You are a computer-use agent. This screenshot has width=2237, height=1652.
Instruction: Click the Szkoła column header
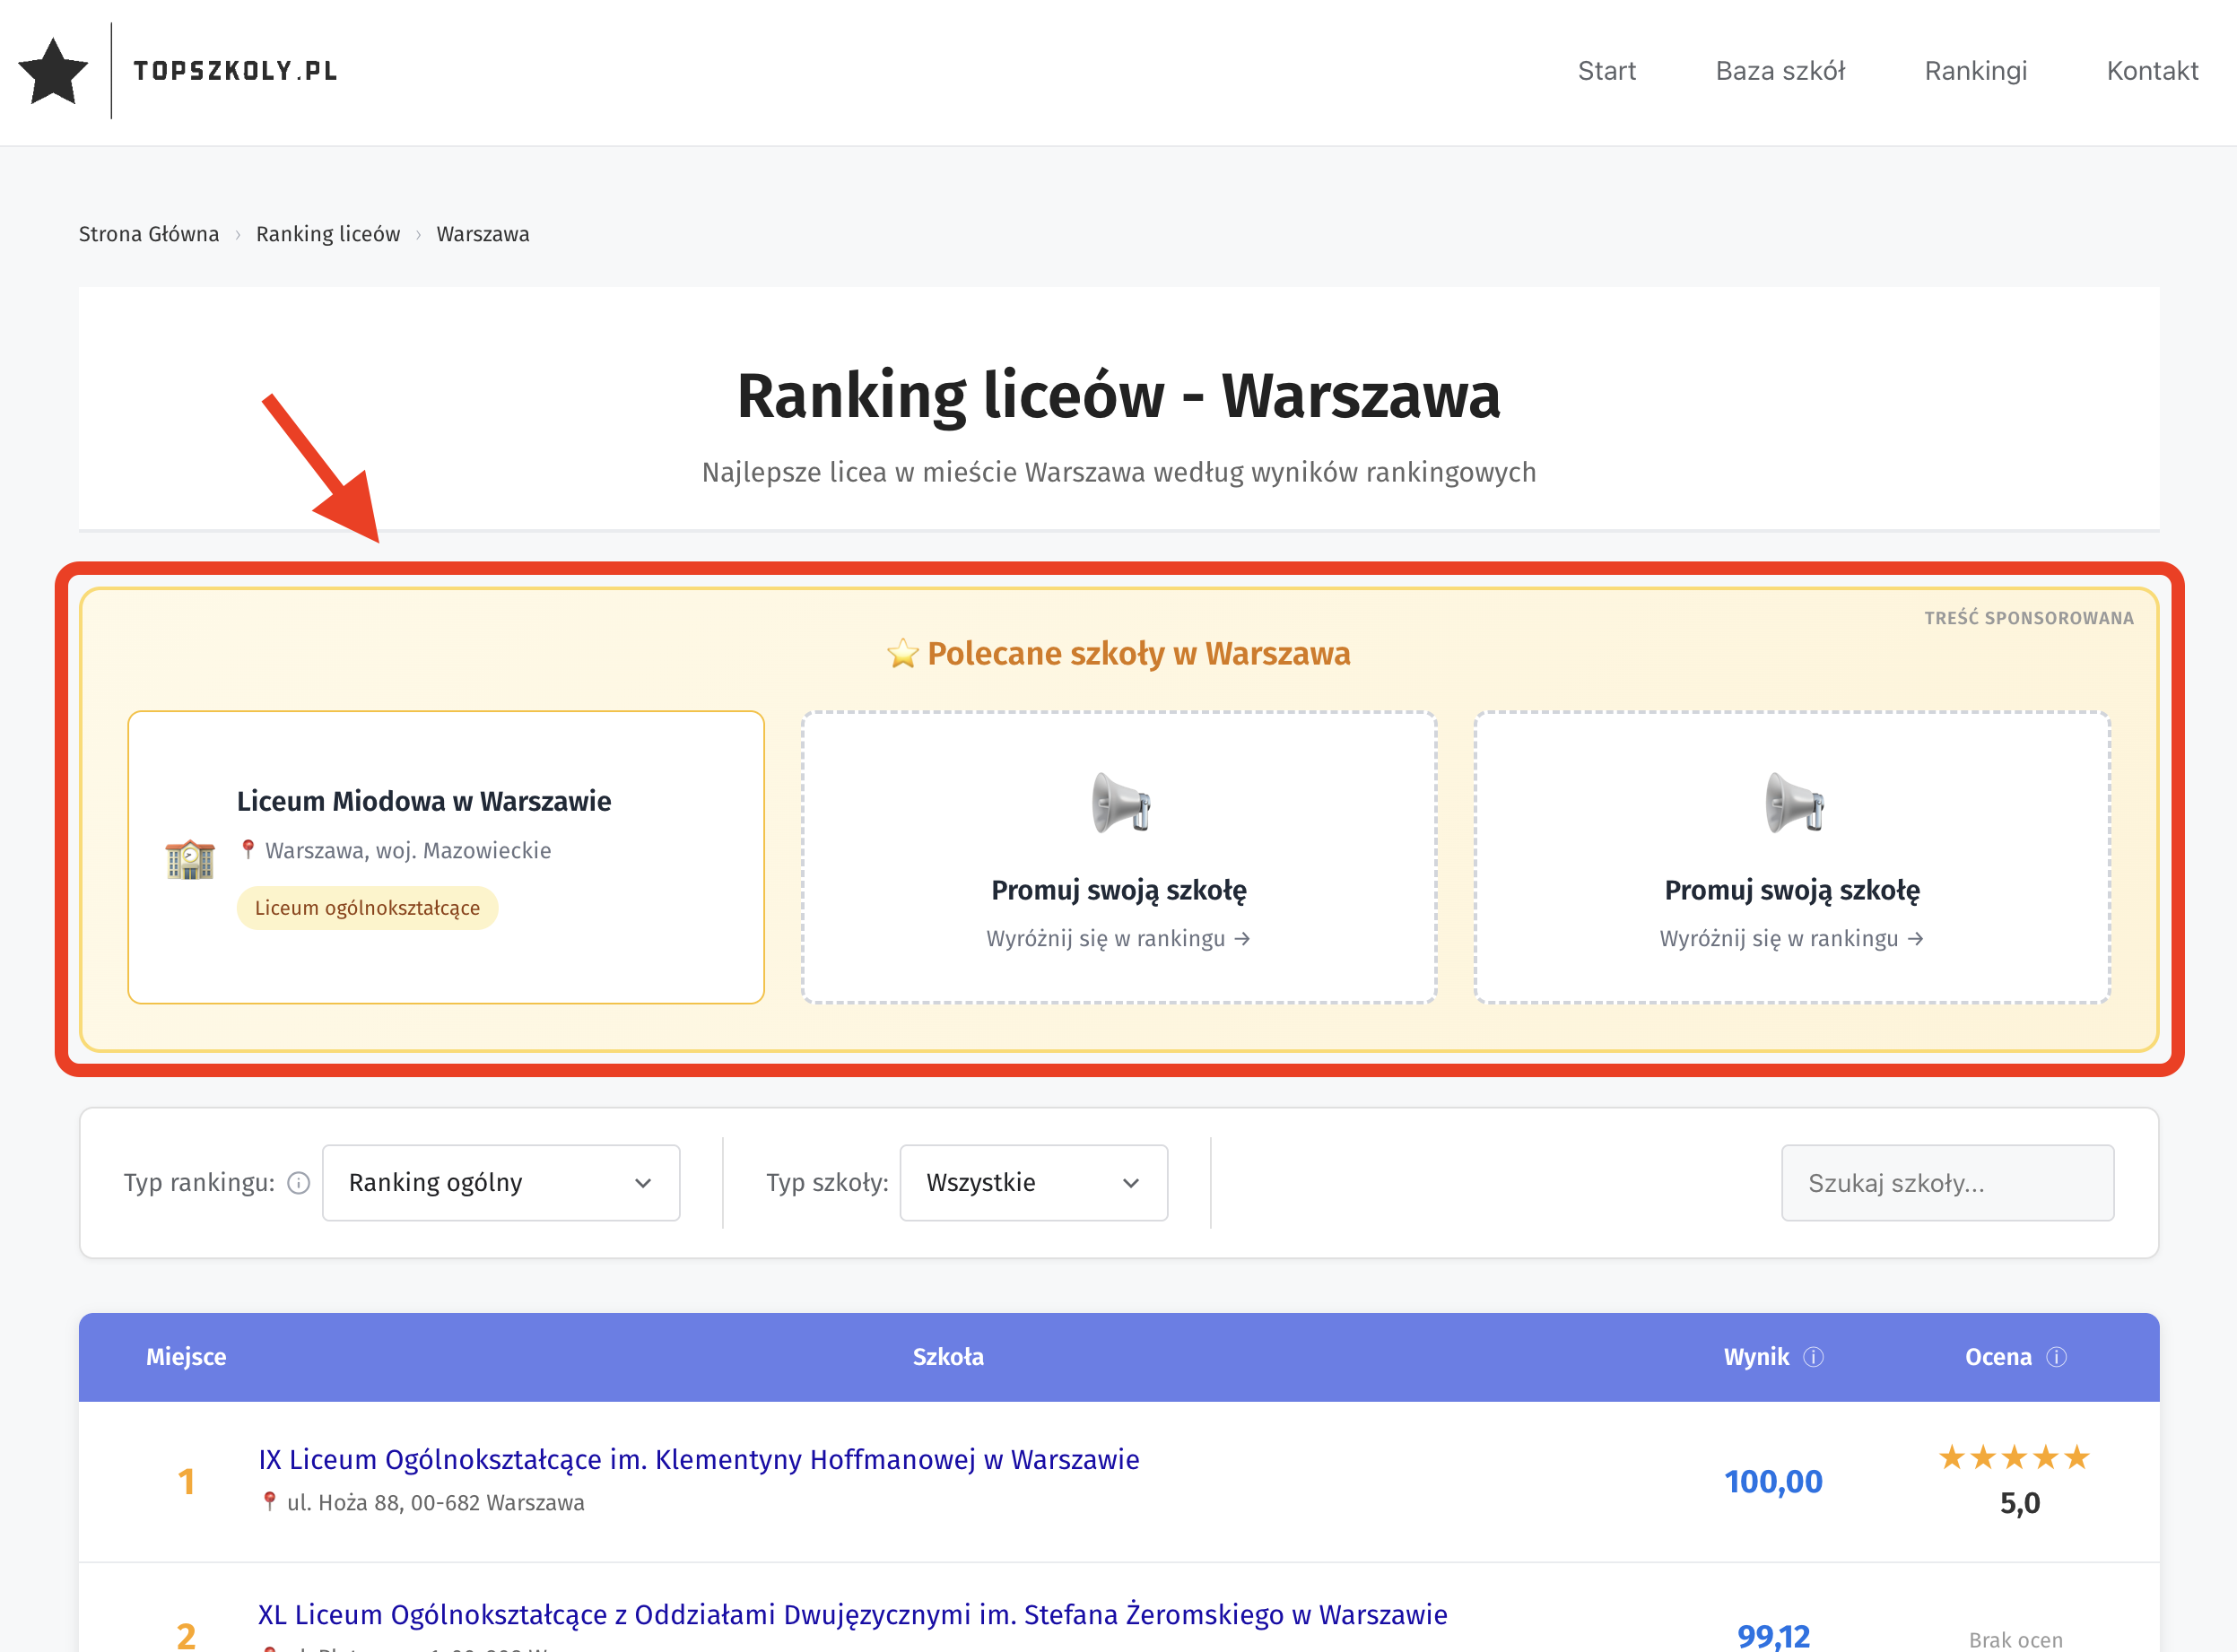click(948, 1357)
